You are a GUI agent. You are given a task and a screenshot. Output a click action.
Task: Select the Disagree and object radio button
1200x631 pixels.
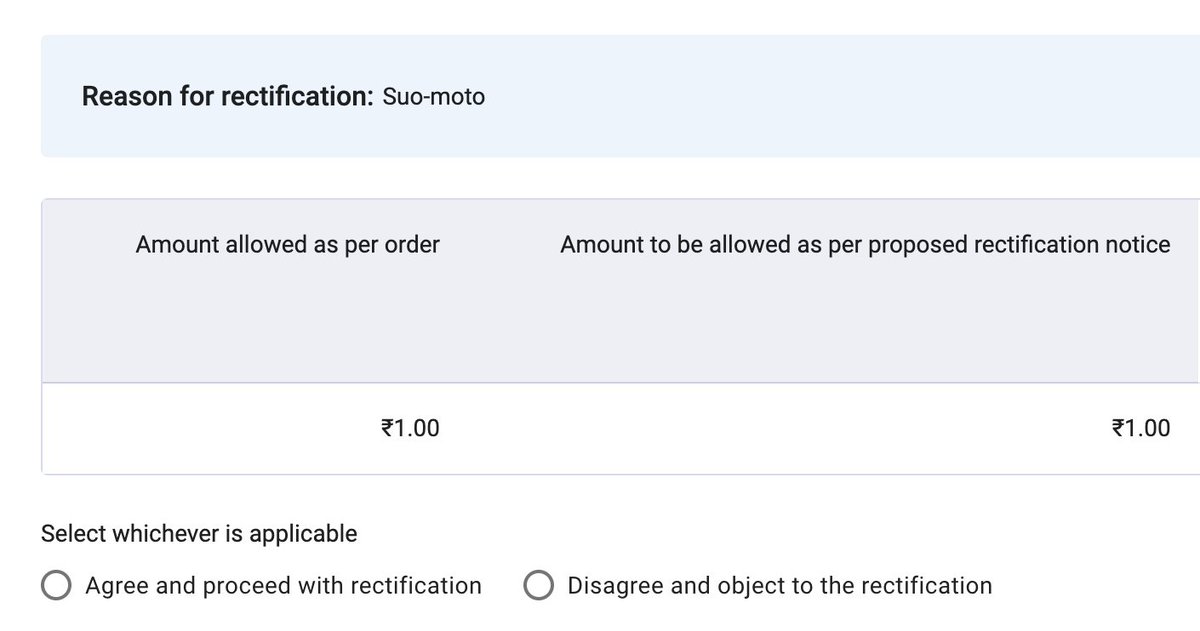click(x=539, y=586)
